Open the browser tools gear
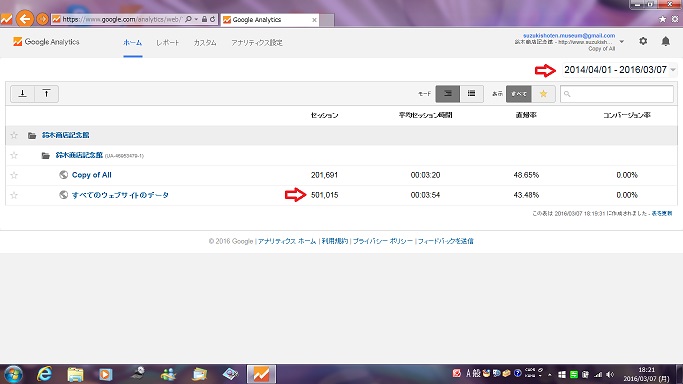 pos(675,19)
